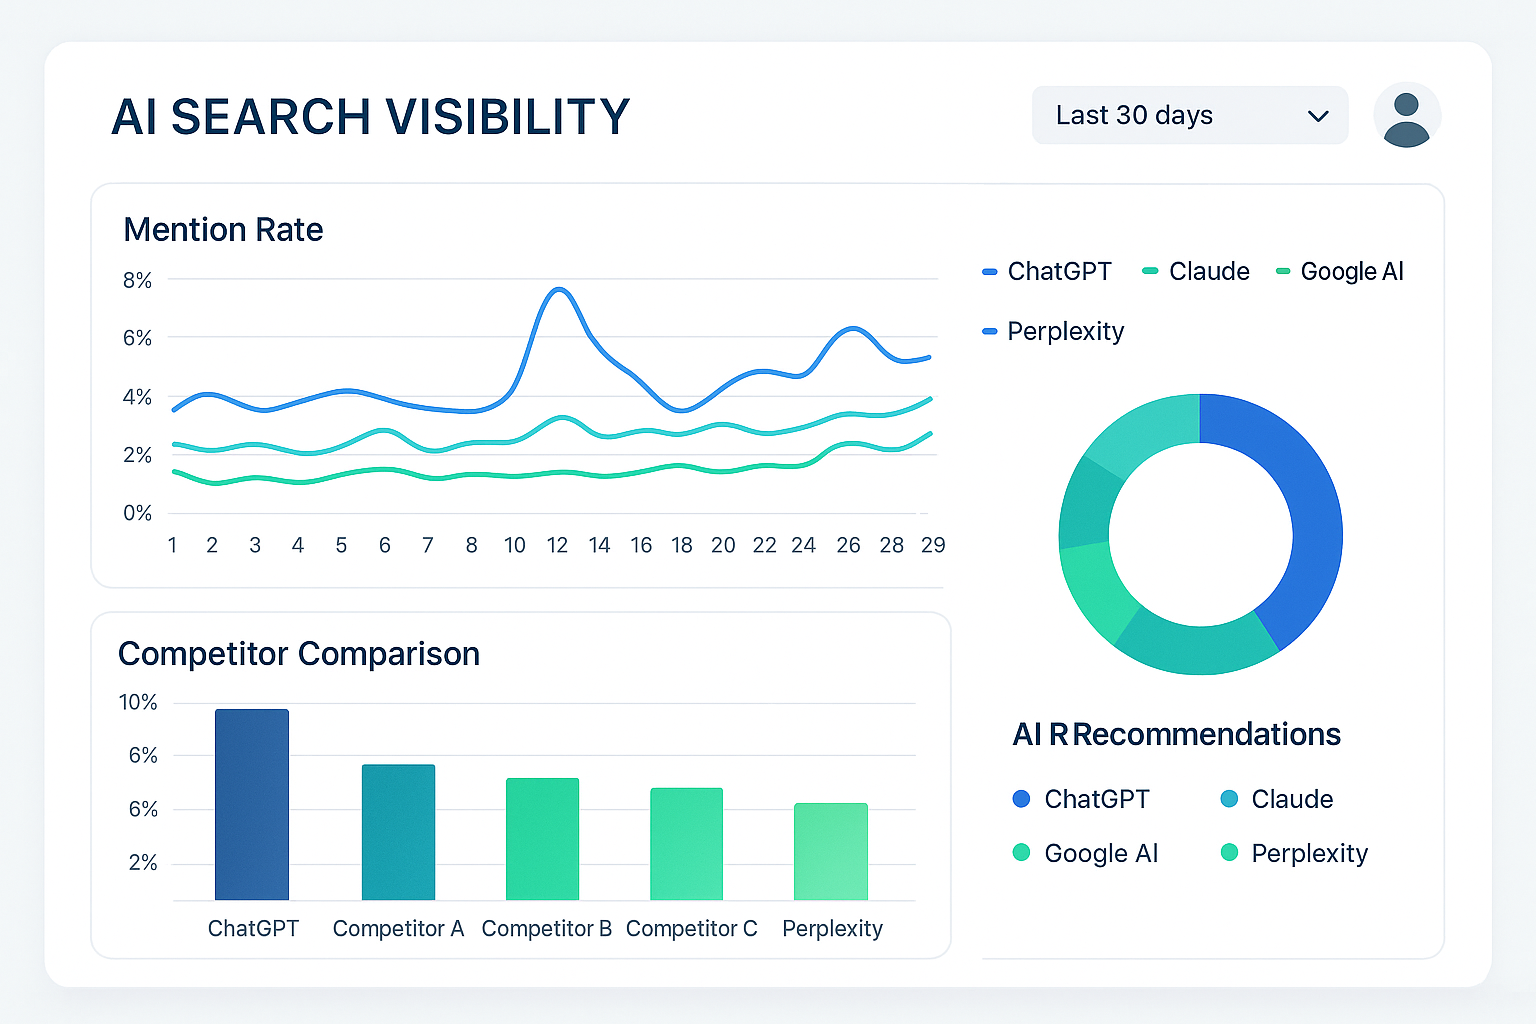The height and width of the screenshot is (1024, 1536).
Task: Select the Claude legend dot under AI Recommendations
Action: tap(1227, 798)
